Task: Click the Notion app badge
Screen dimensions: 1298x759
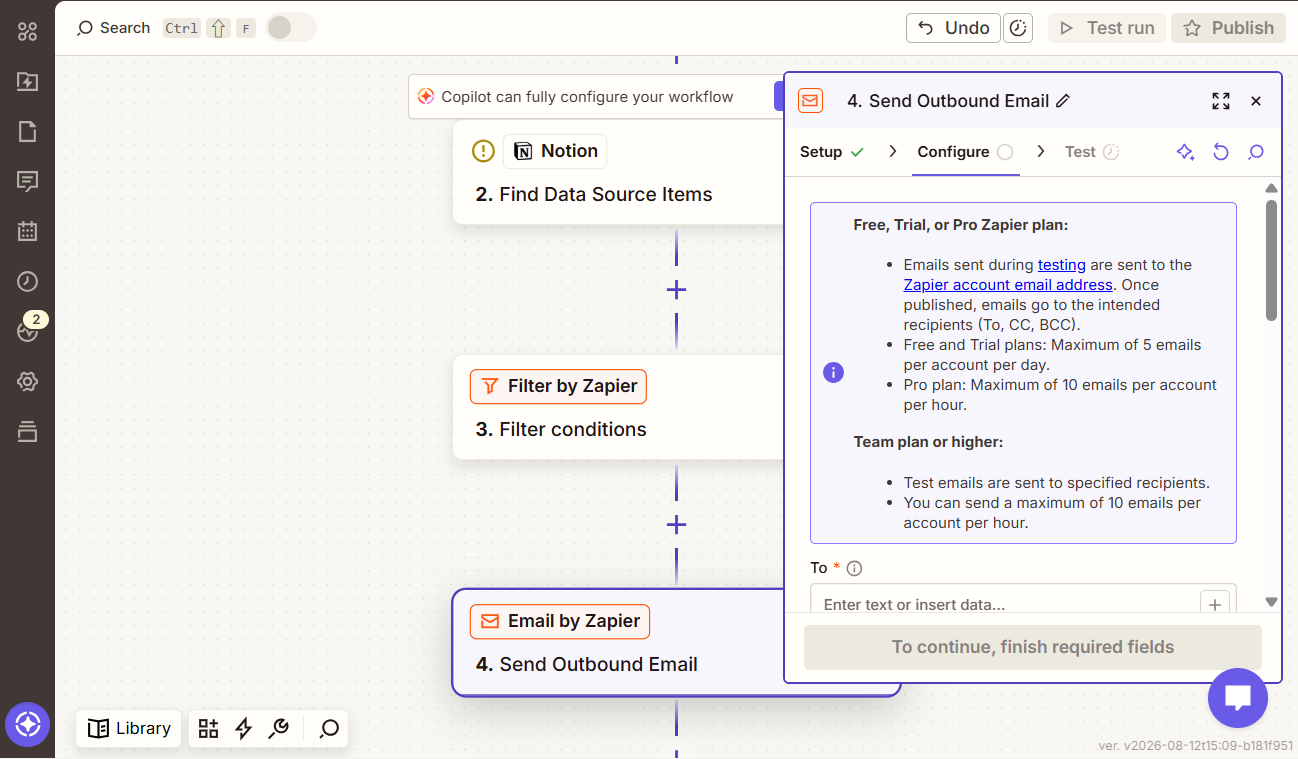Action: (x=555, y=151)
